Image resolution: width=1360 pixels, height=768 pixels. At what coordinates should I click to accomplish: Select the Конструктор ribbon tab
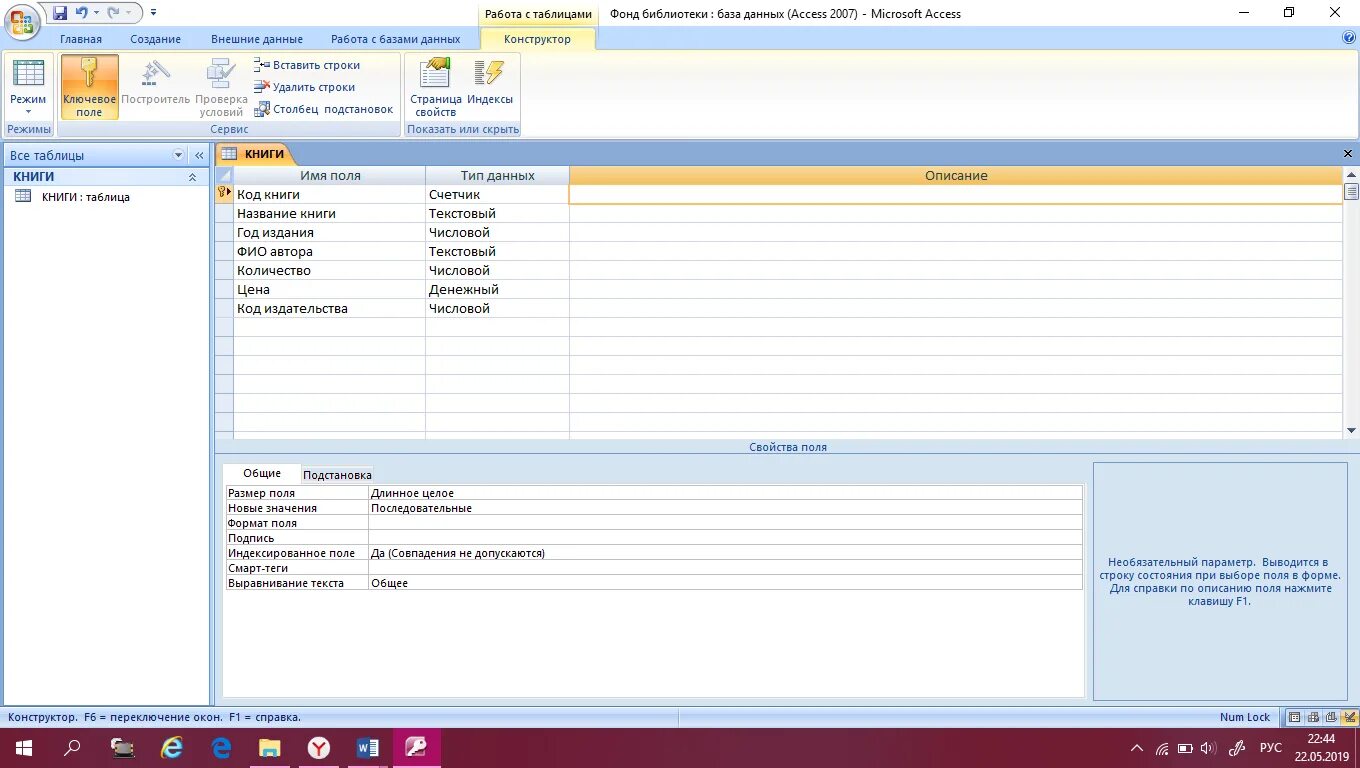(538, 39)
